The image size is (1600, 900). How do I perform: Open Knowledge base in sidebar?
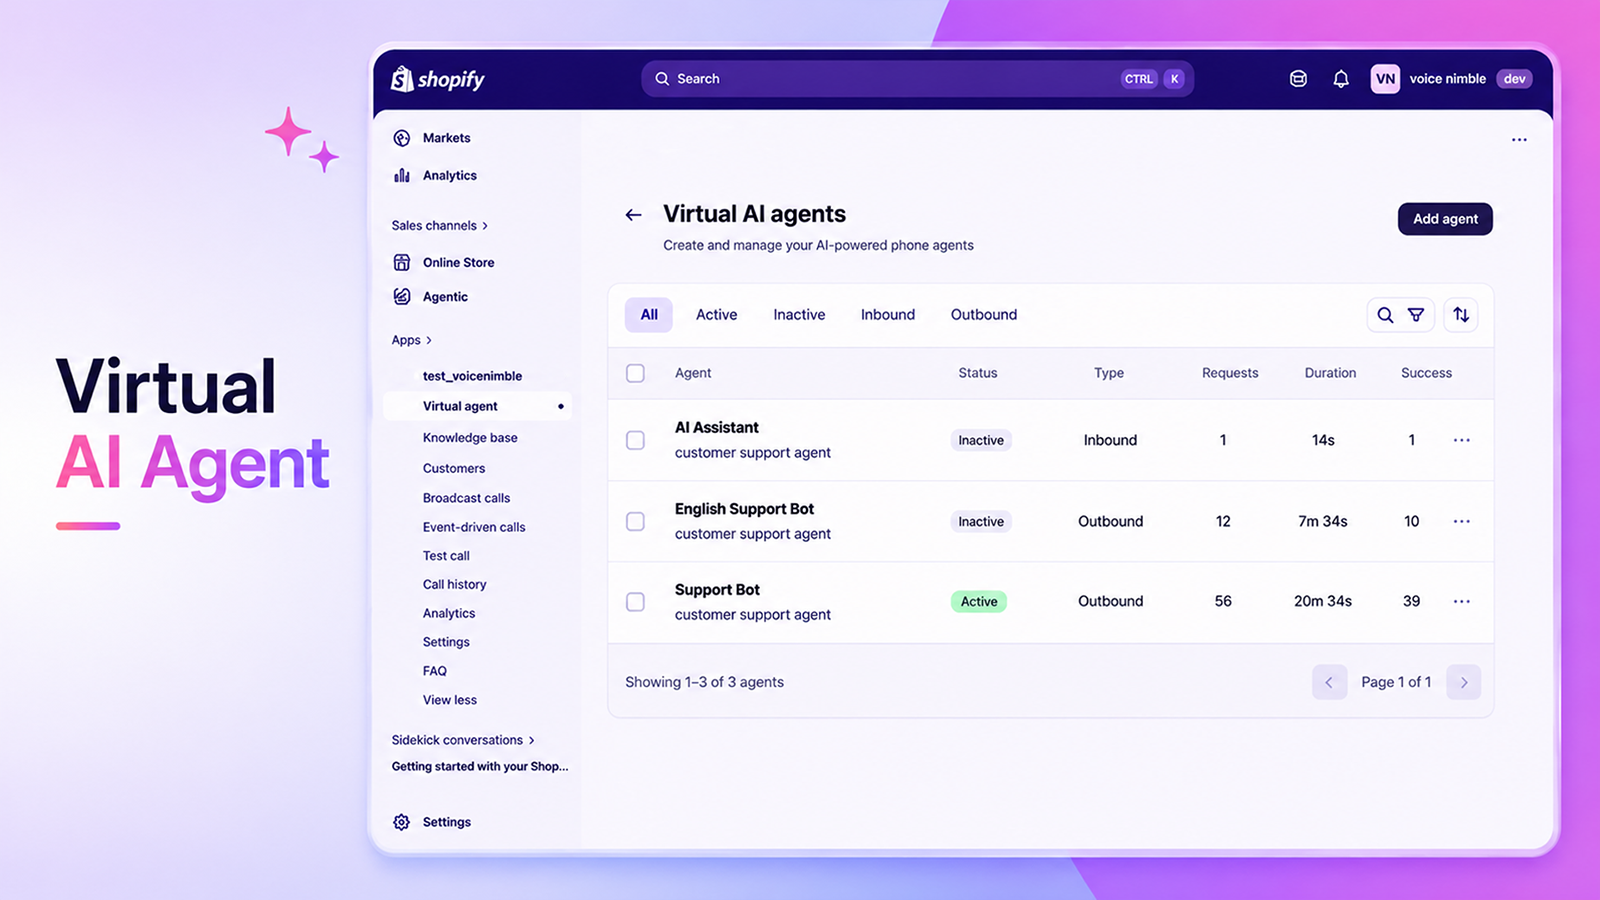click(x=470, y=438)
